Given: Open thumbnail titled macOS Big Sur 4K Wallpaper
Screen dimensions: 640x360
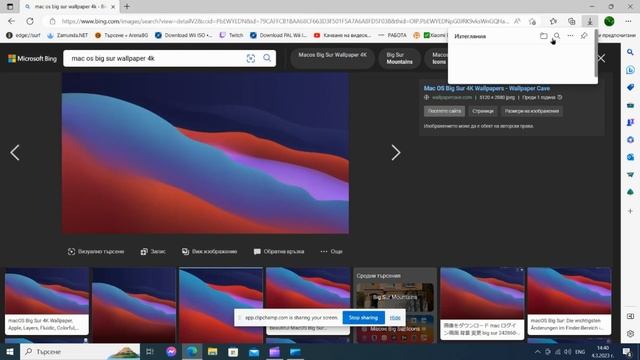Looking at the screenshot, I should click(x=47, y=301).
